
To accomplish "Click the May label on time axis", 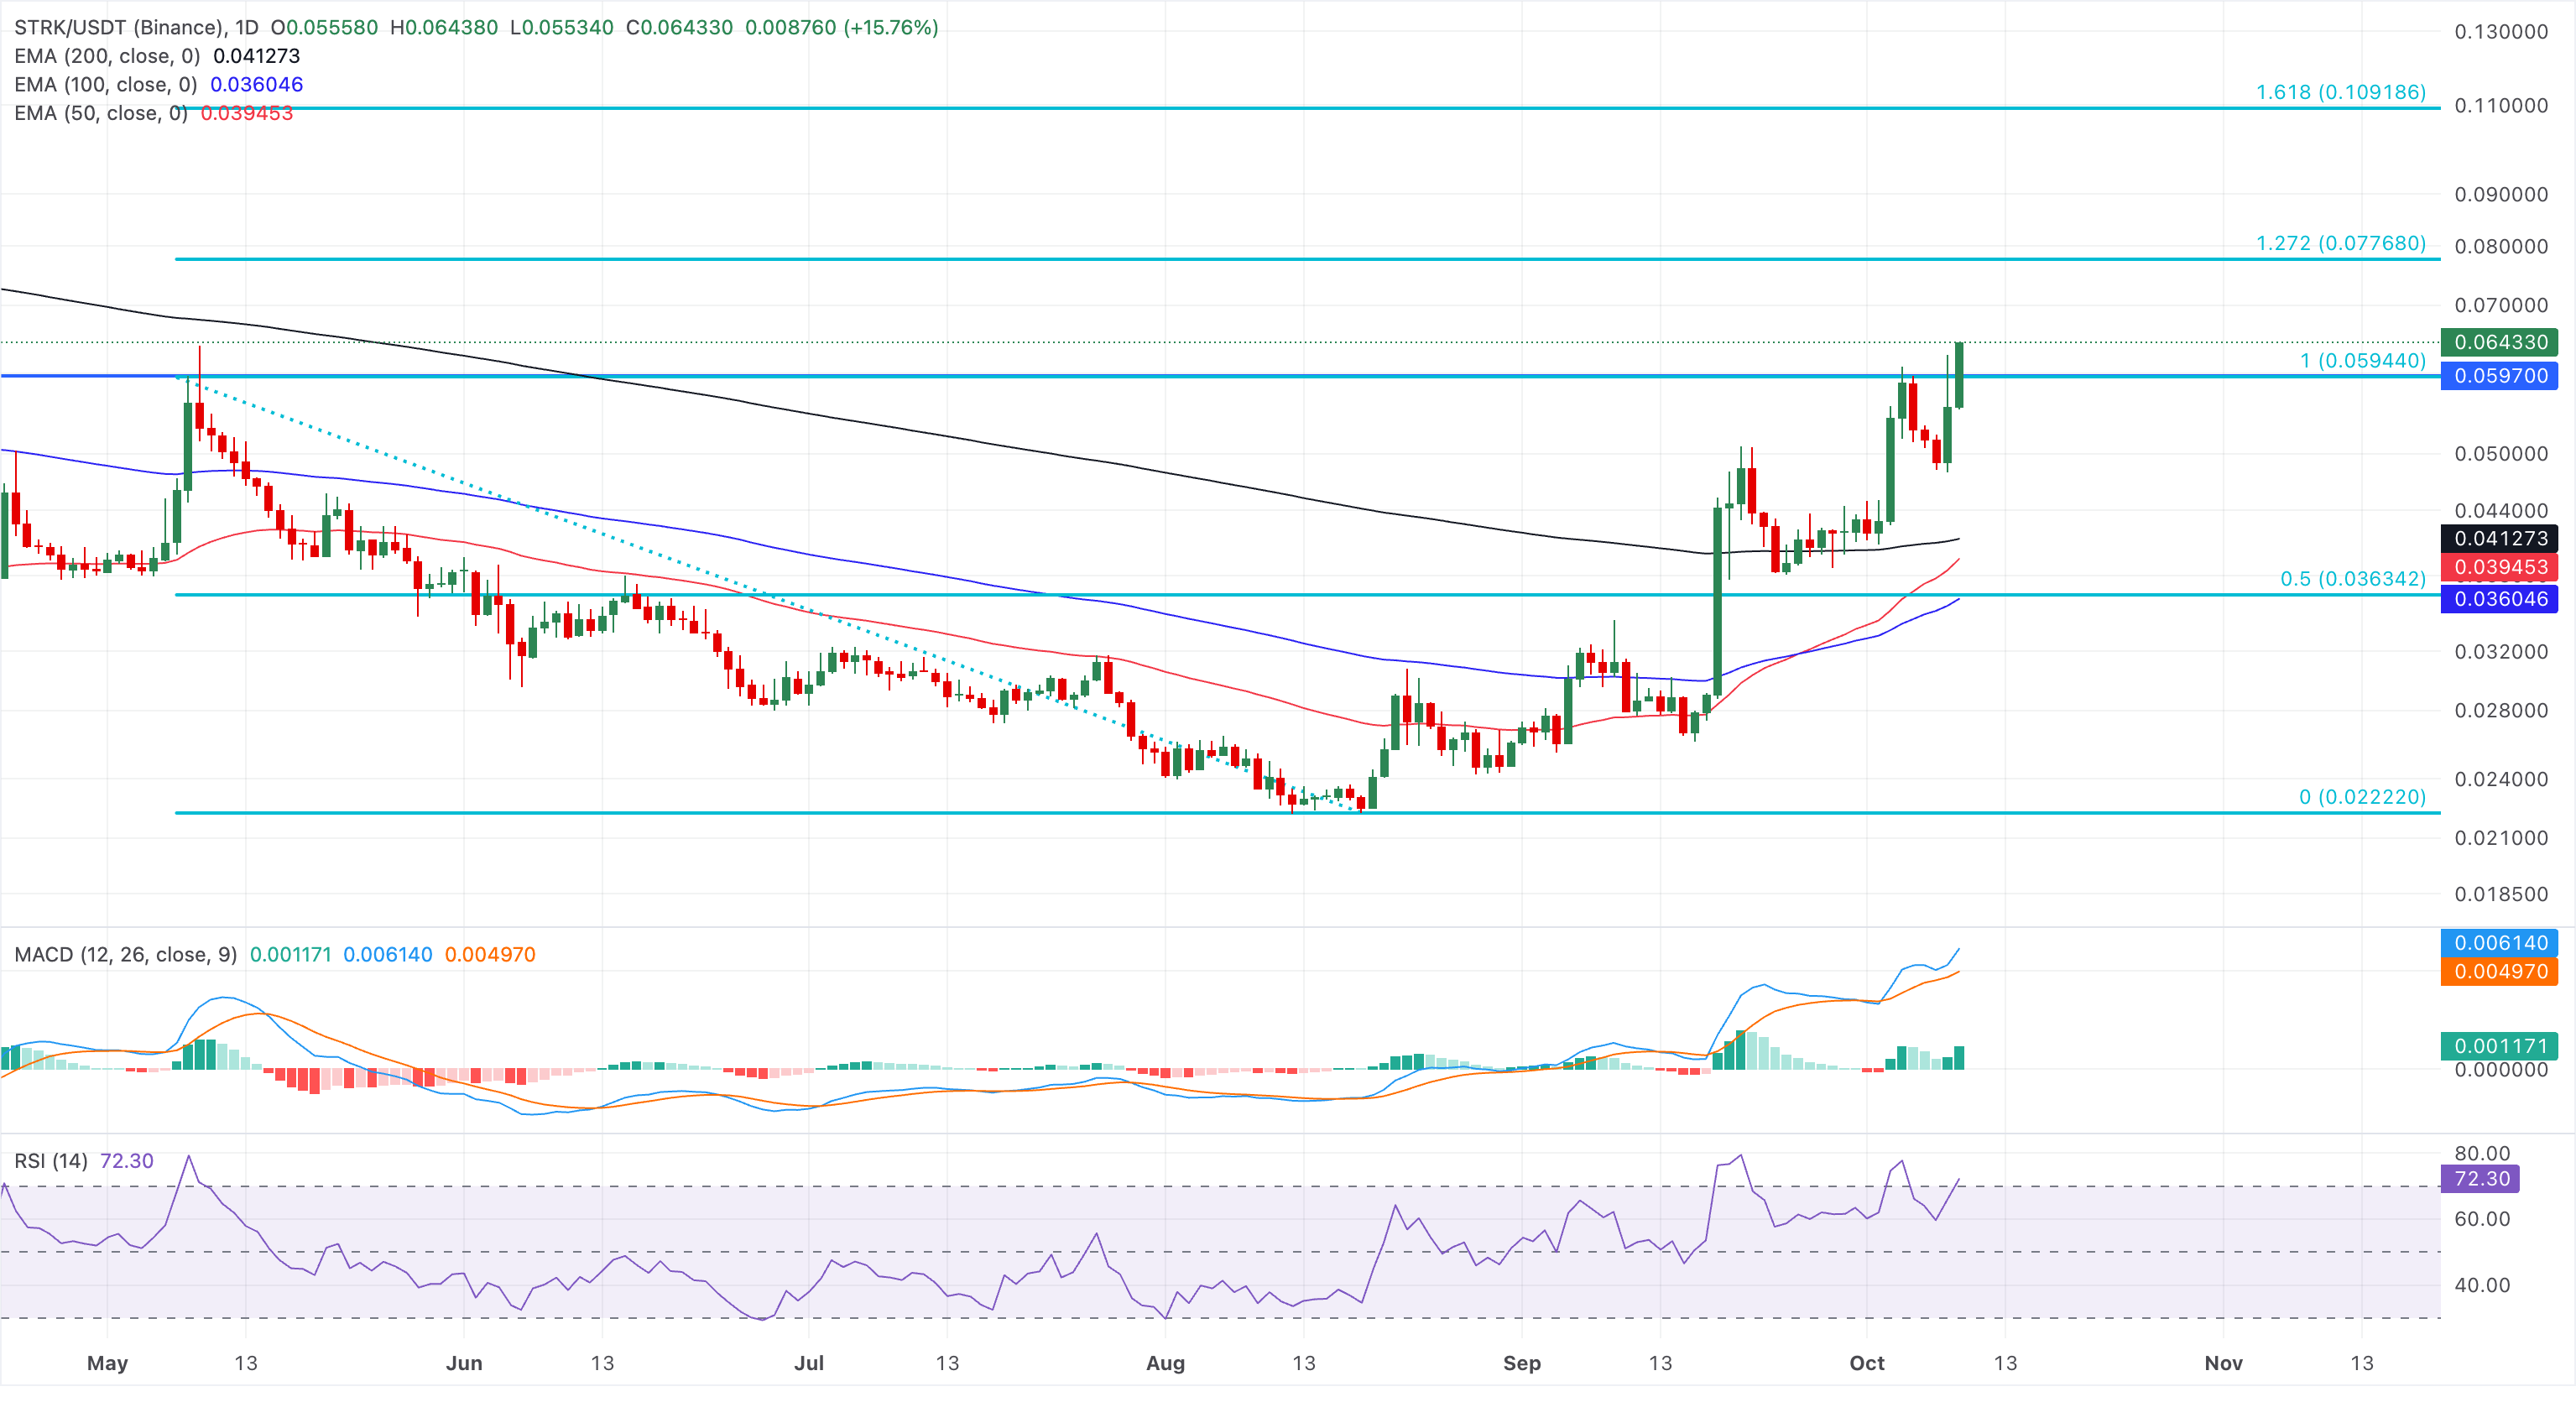I will (x=107, y=1363).
